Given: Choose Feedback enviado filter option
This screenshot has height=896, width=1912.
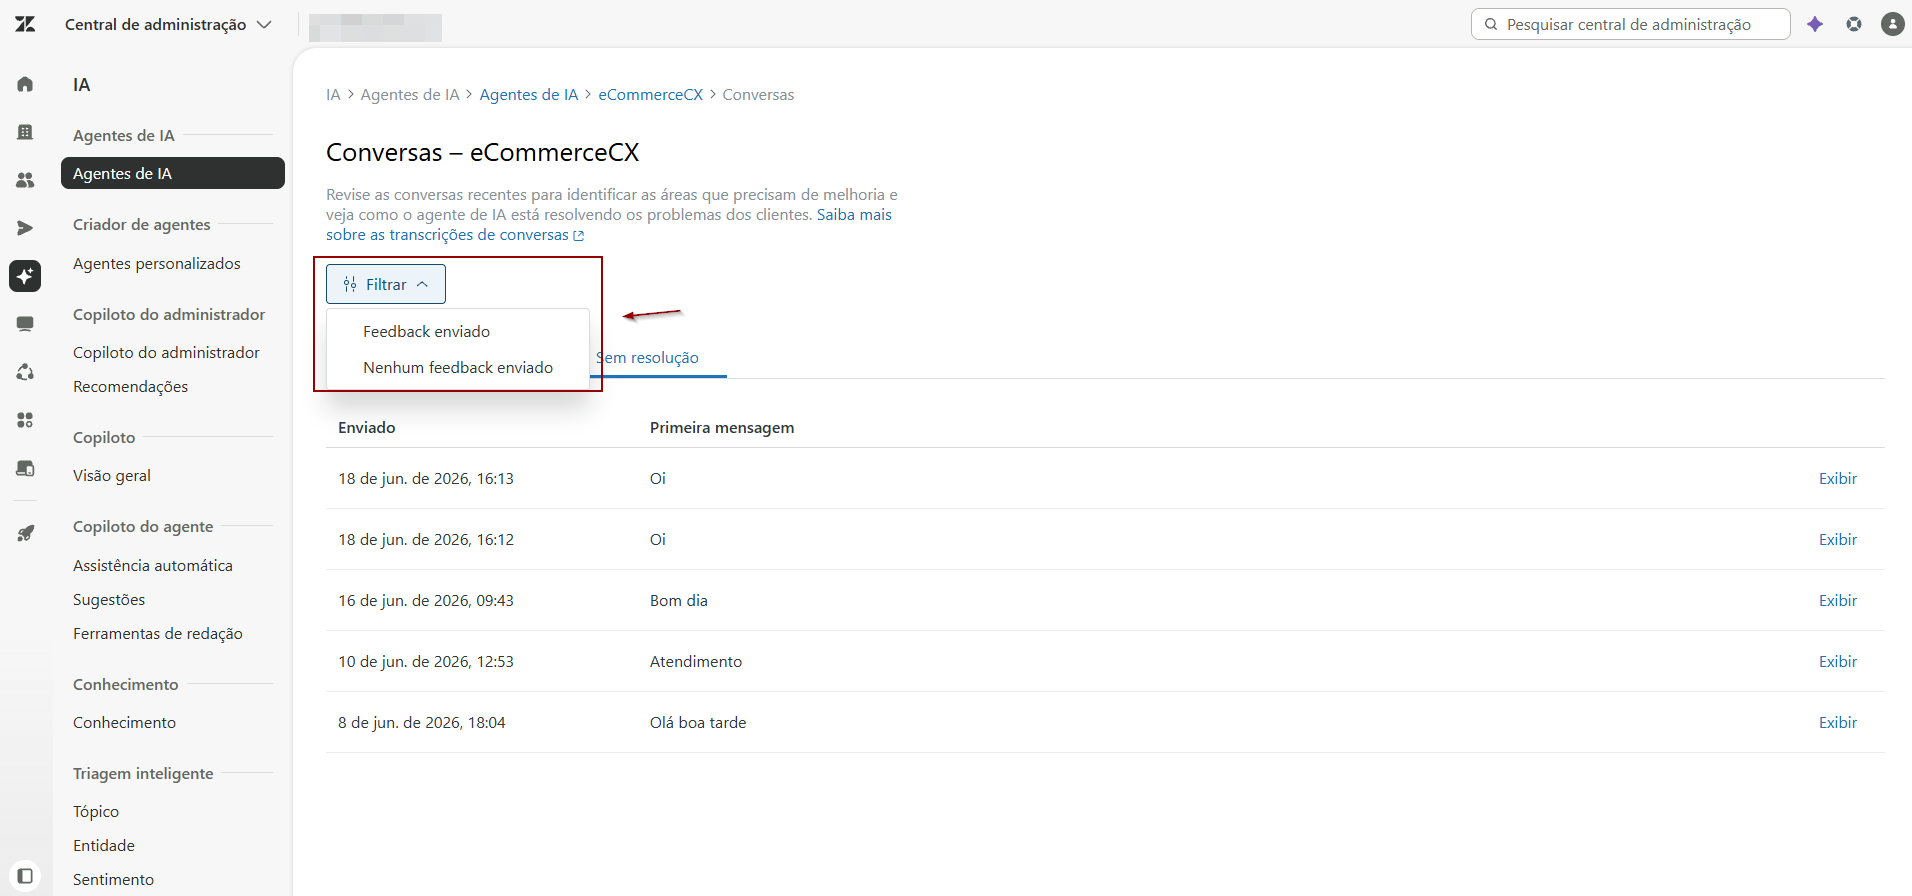Looking at the screenshot, I should (458, 331).
